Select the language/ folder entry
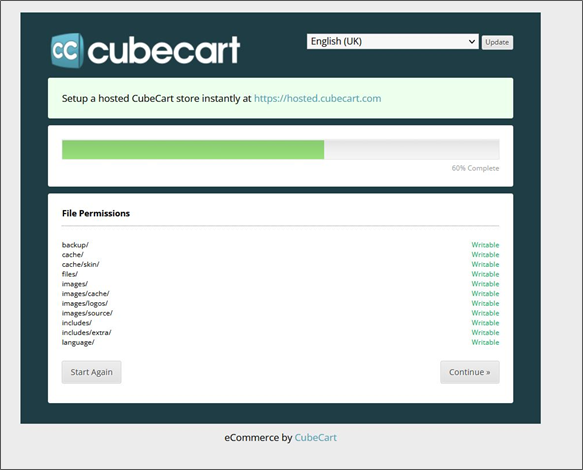Image resolution: width=583 pixels, height=470 pixels. (x=78, y=342)
